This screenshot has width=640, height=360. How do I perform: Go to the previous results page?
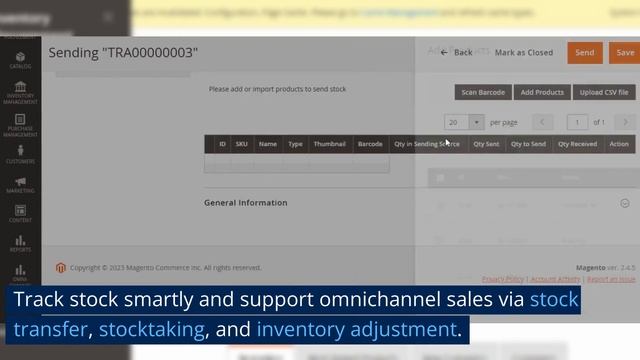(542, 122)
